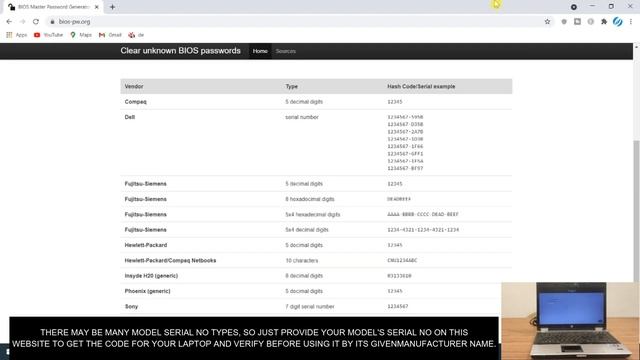Click the Apps grid bookmark icon
Viewport: 640px width, 360px height.
(x=9, y=35)
